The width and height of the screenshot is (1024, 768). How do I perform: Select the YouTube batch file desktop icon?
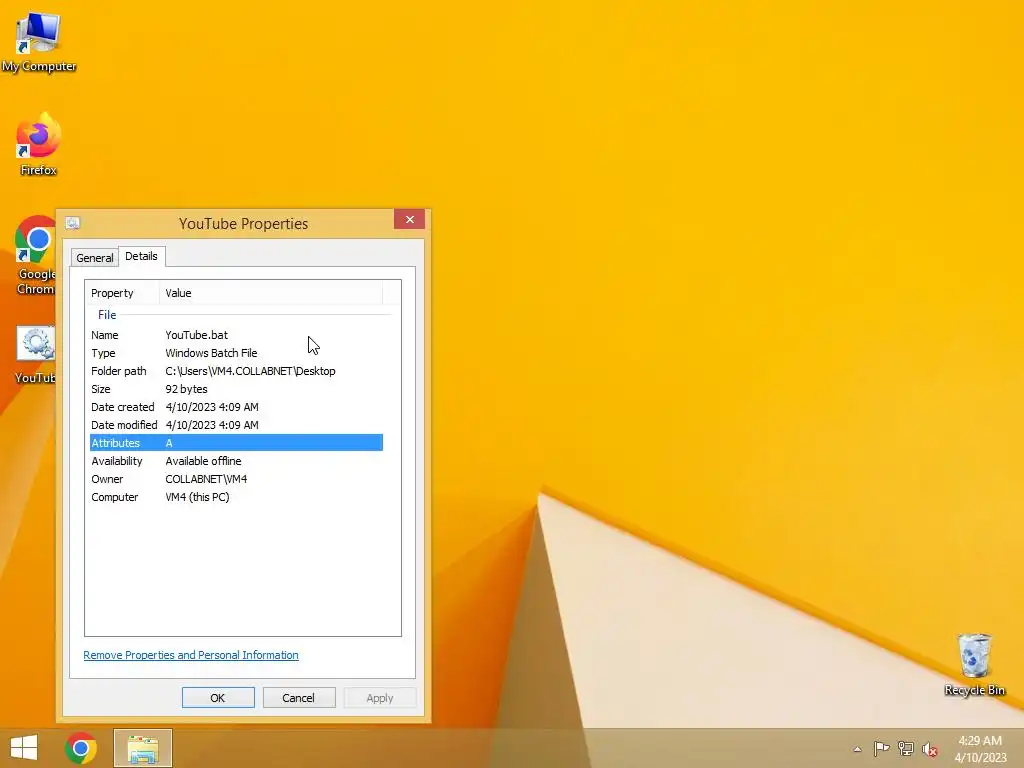[x=35, y=355]
